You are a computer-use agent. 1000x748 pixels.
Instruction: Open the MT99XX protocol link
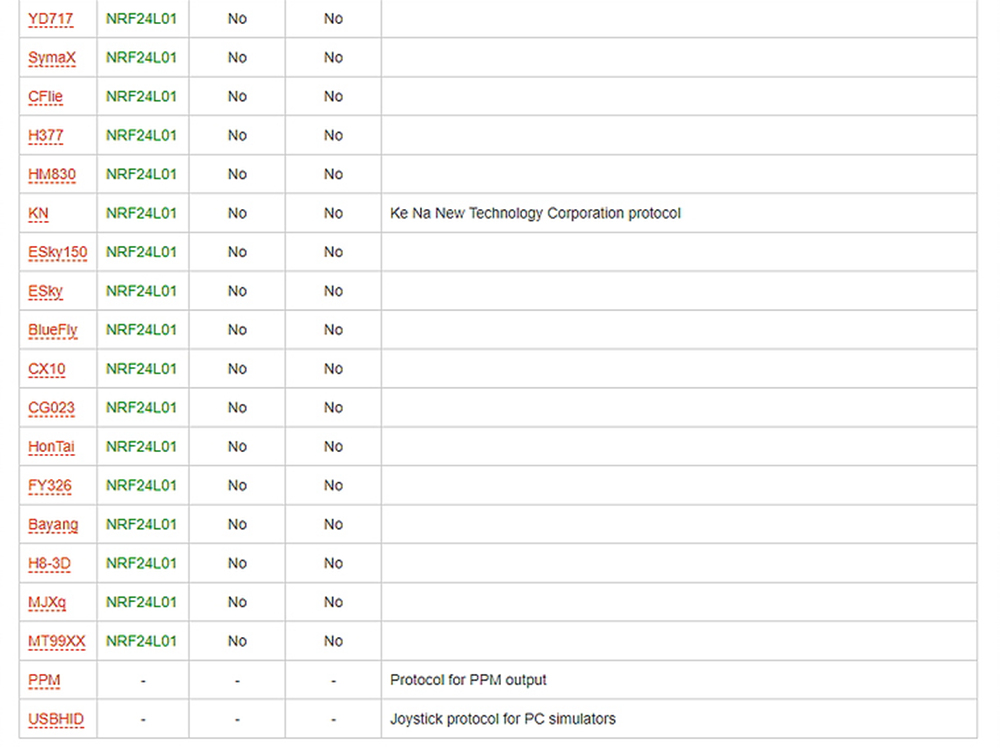[x=57, y=642]
